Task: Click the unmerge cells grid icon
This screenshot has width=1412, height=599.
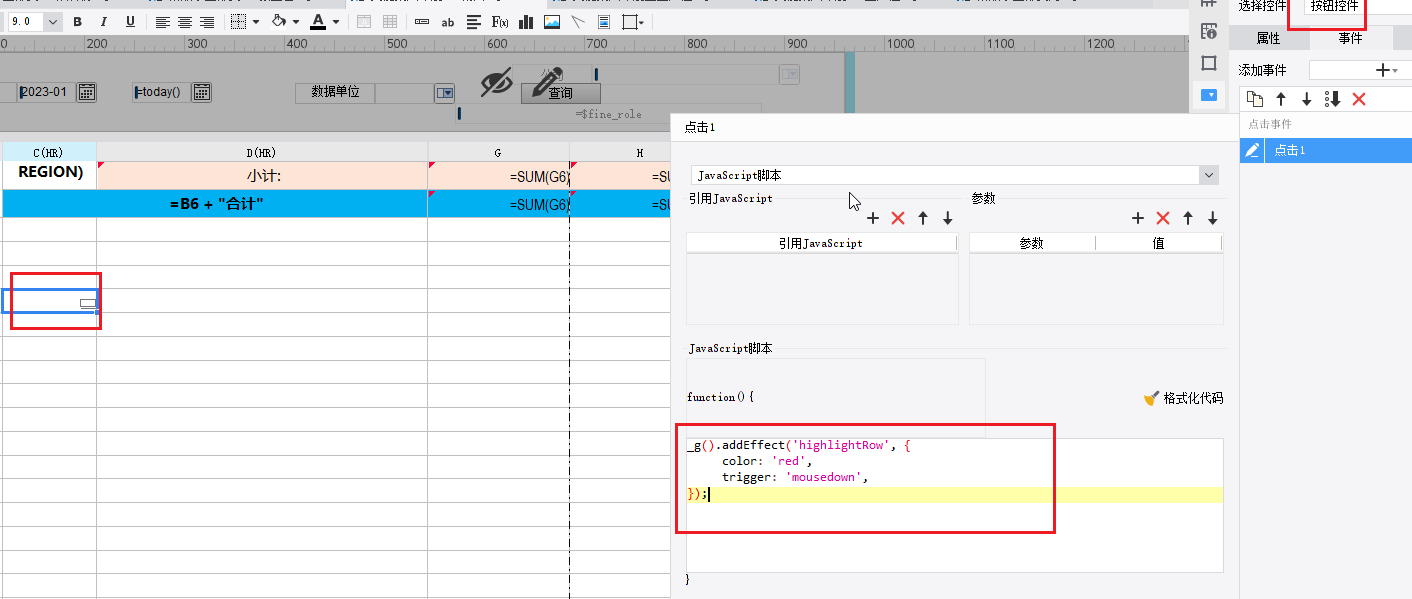Action: 390,21
